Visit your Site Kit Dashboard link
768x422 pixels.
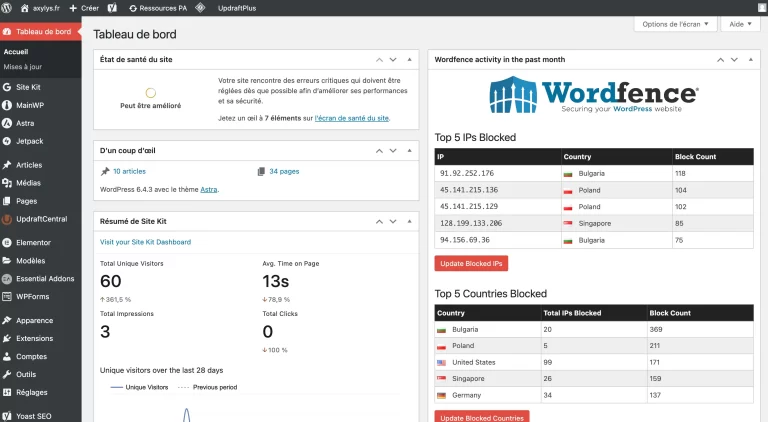pyautogui.click(x=145, y=242)
